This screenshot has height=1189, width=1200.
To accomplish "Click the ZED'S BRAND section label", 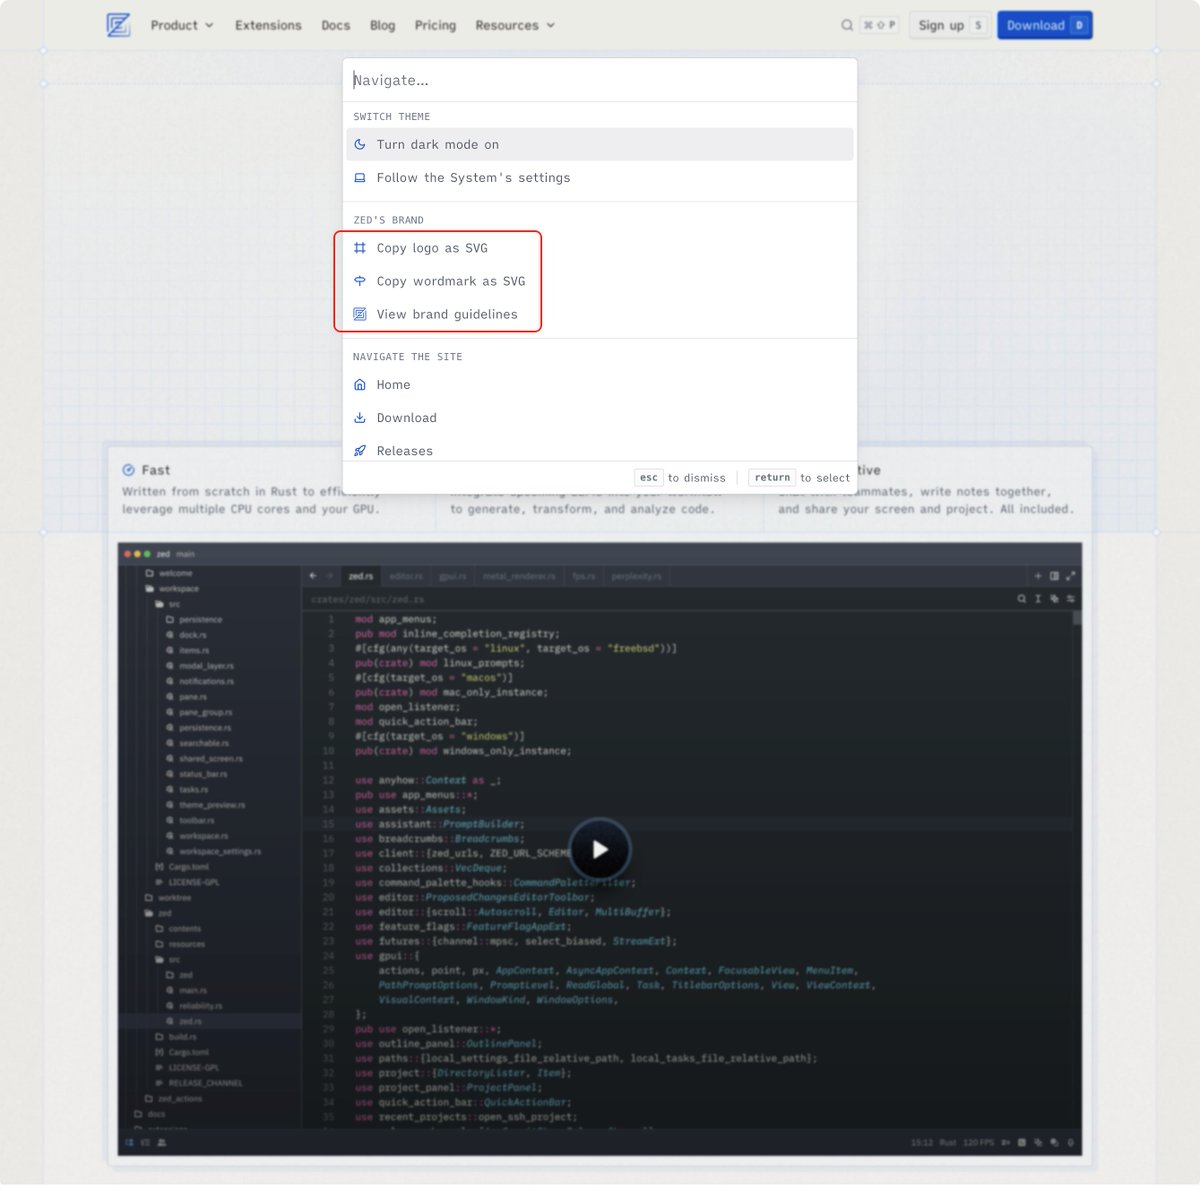I will (x=388, y=220).
